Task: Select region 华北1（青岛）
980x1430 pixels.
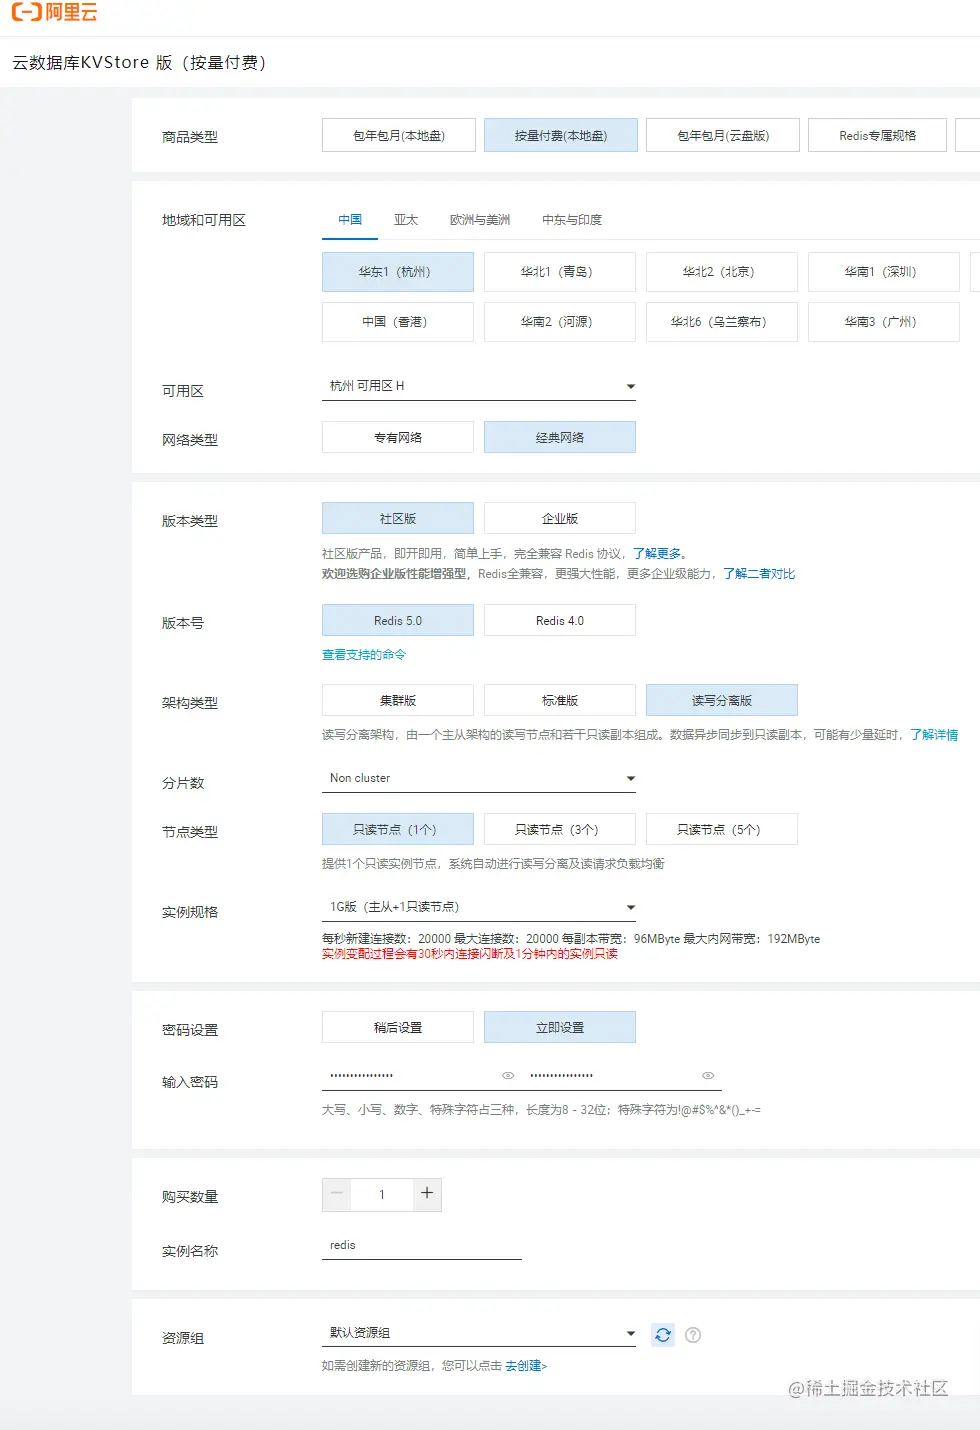Action: 560,272
